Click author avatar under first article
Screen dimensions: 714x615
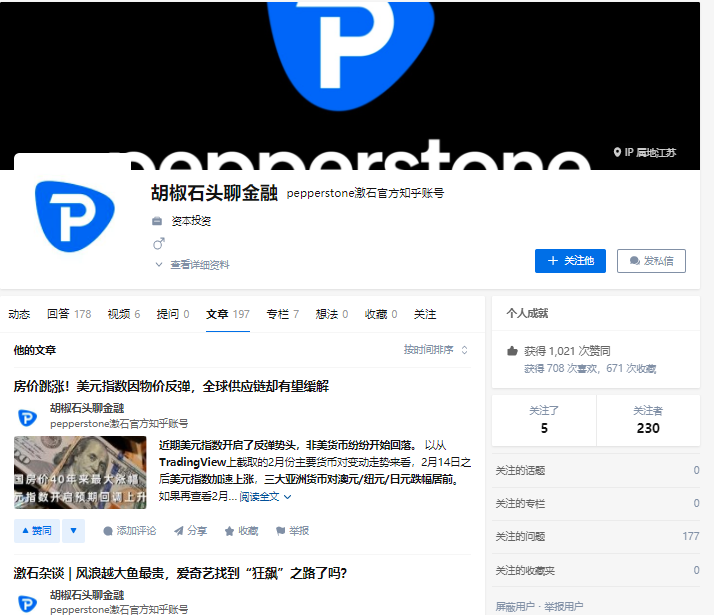coord(27,417)
